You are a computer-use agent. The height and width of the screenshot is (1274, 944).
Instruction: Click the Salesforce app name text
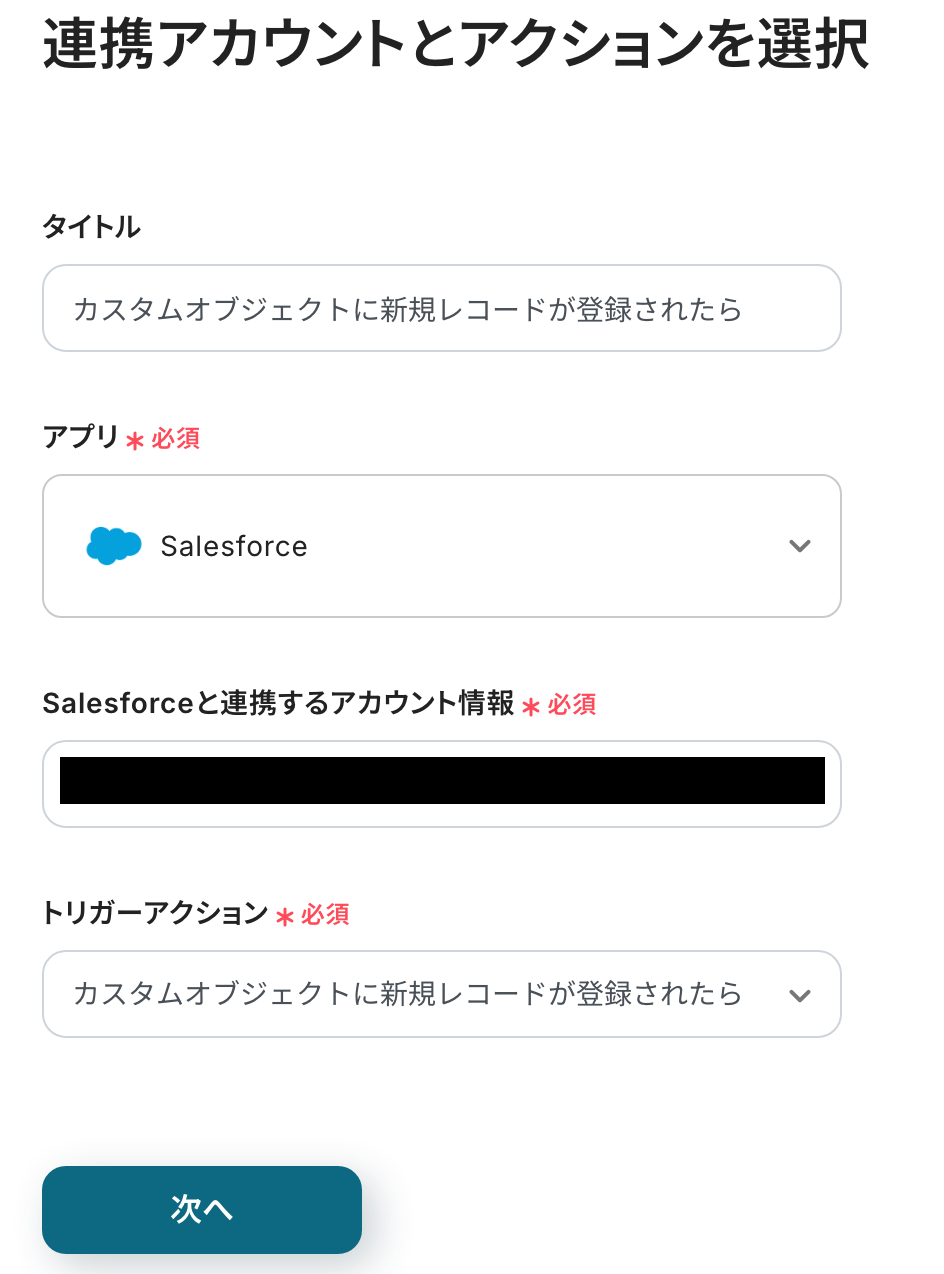tap(234, 546)
